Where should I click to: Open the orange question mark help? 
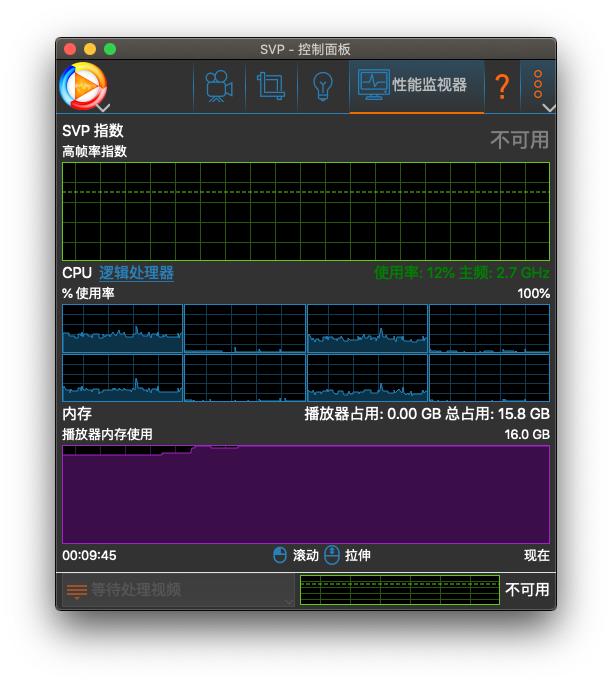(503, 86)
